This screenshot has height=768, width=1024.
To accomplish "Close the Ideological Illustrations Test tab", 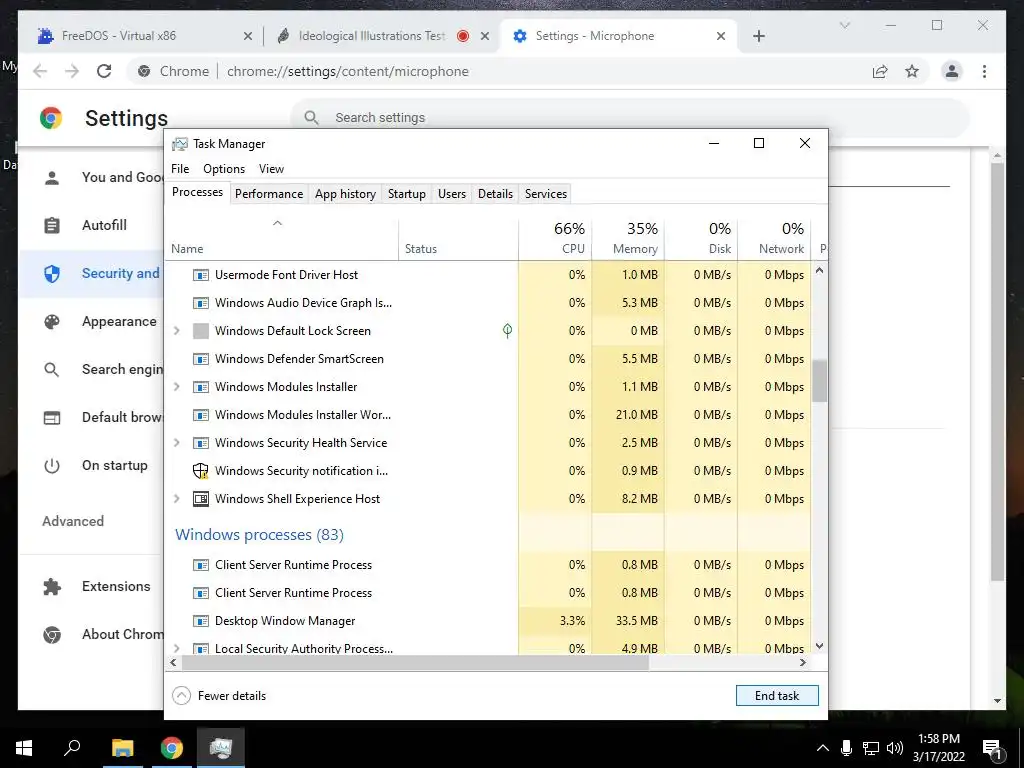I will [485, 36].
